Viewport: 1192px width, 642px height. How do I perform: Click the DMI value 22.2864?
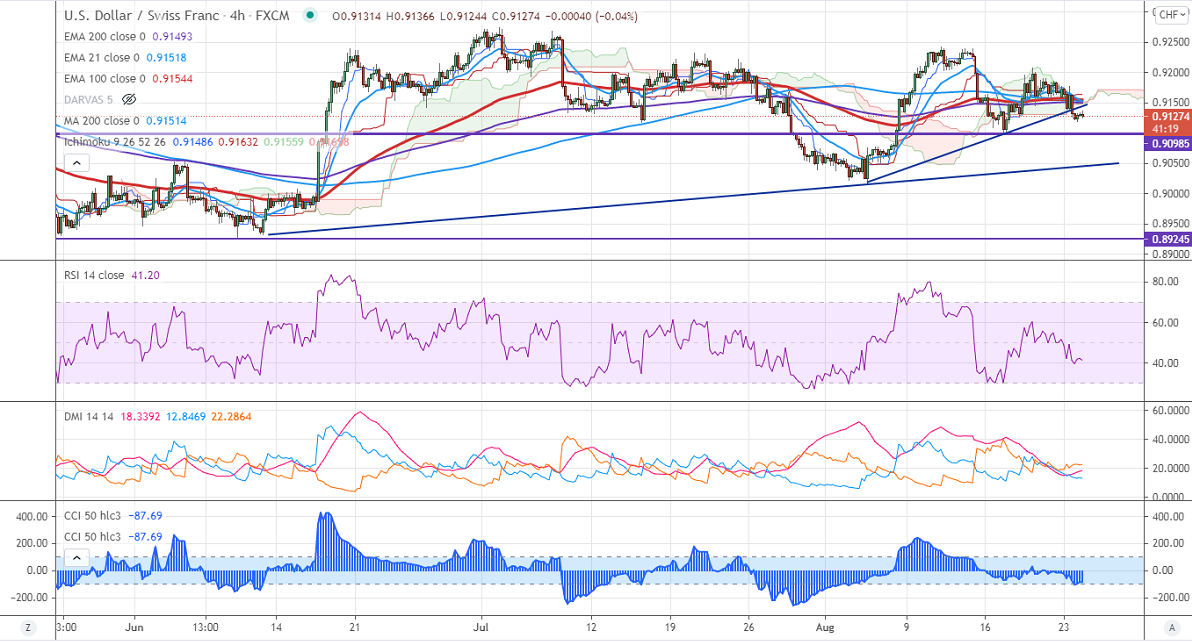(x=232, y=416)
